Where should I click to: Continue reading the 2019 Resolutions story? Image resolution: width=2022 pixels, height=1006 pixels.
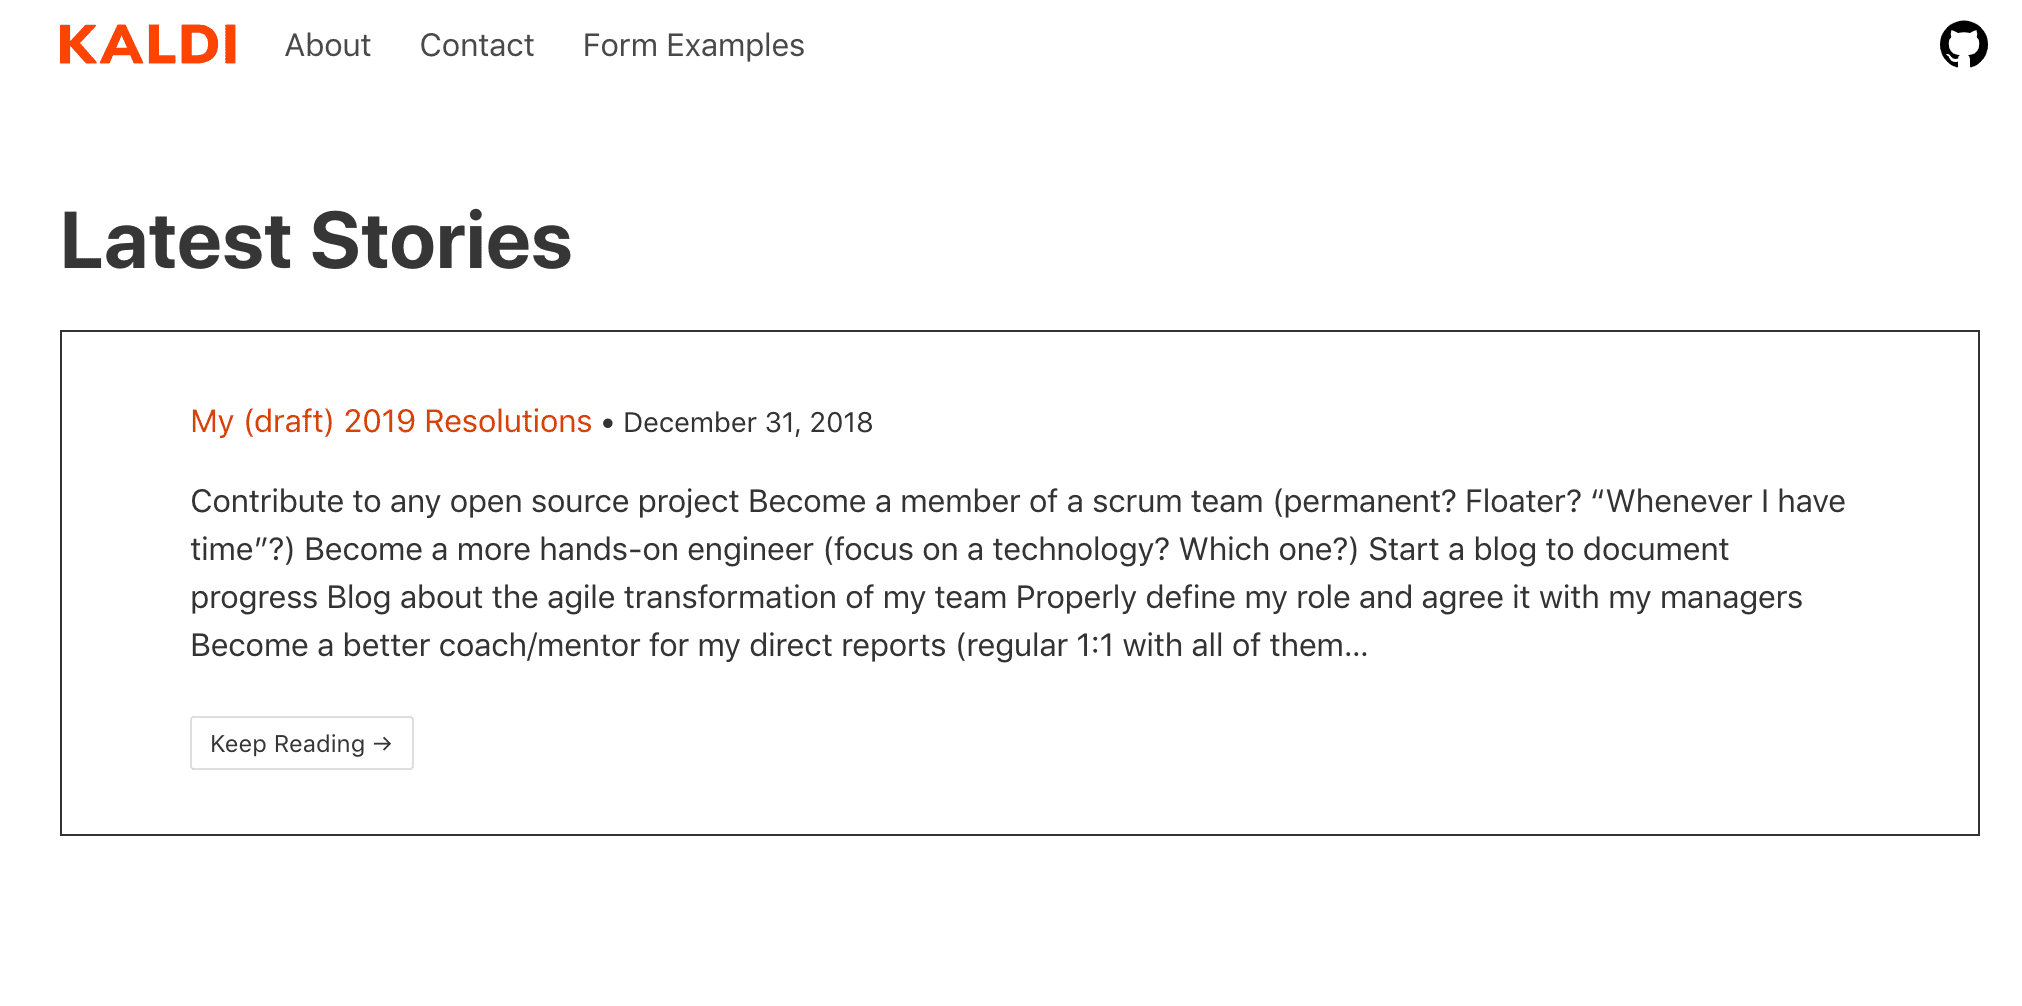point(302,743)
